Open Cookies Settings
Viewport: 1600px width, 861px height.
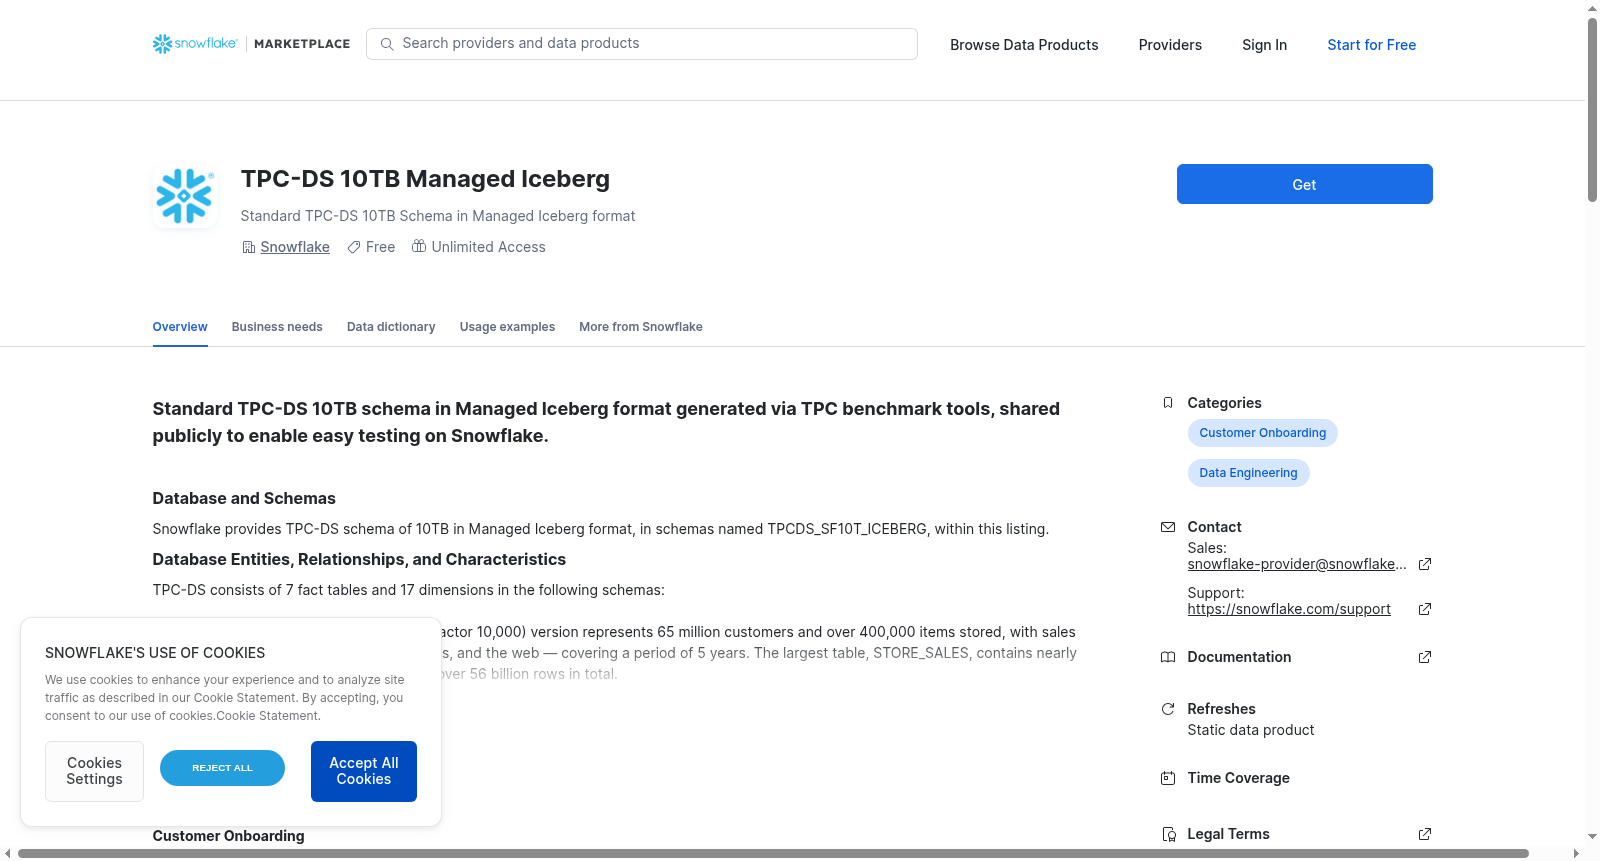click(x=94, y=771)
